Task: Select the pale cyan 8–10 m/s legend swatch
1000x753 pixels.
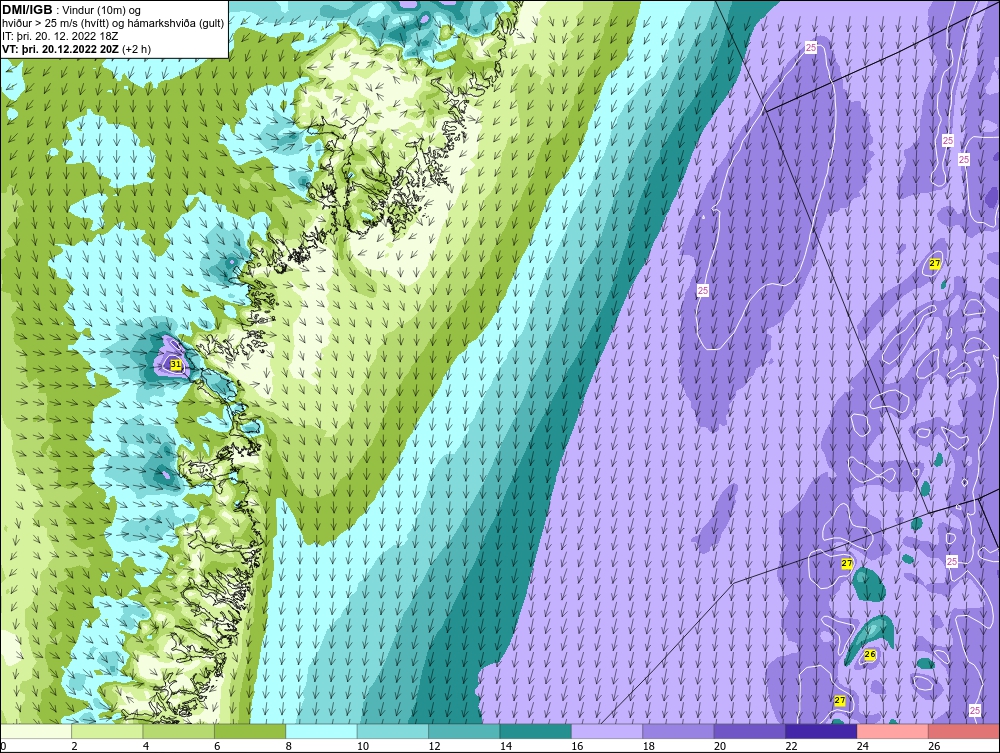Action: (x=321, y=731)
